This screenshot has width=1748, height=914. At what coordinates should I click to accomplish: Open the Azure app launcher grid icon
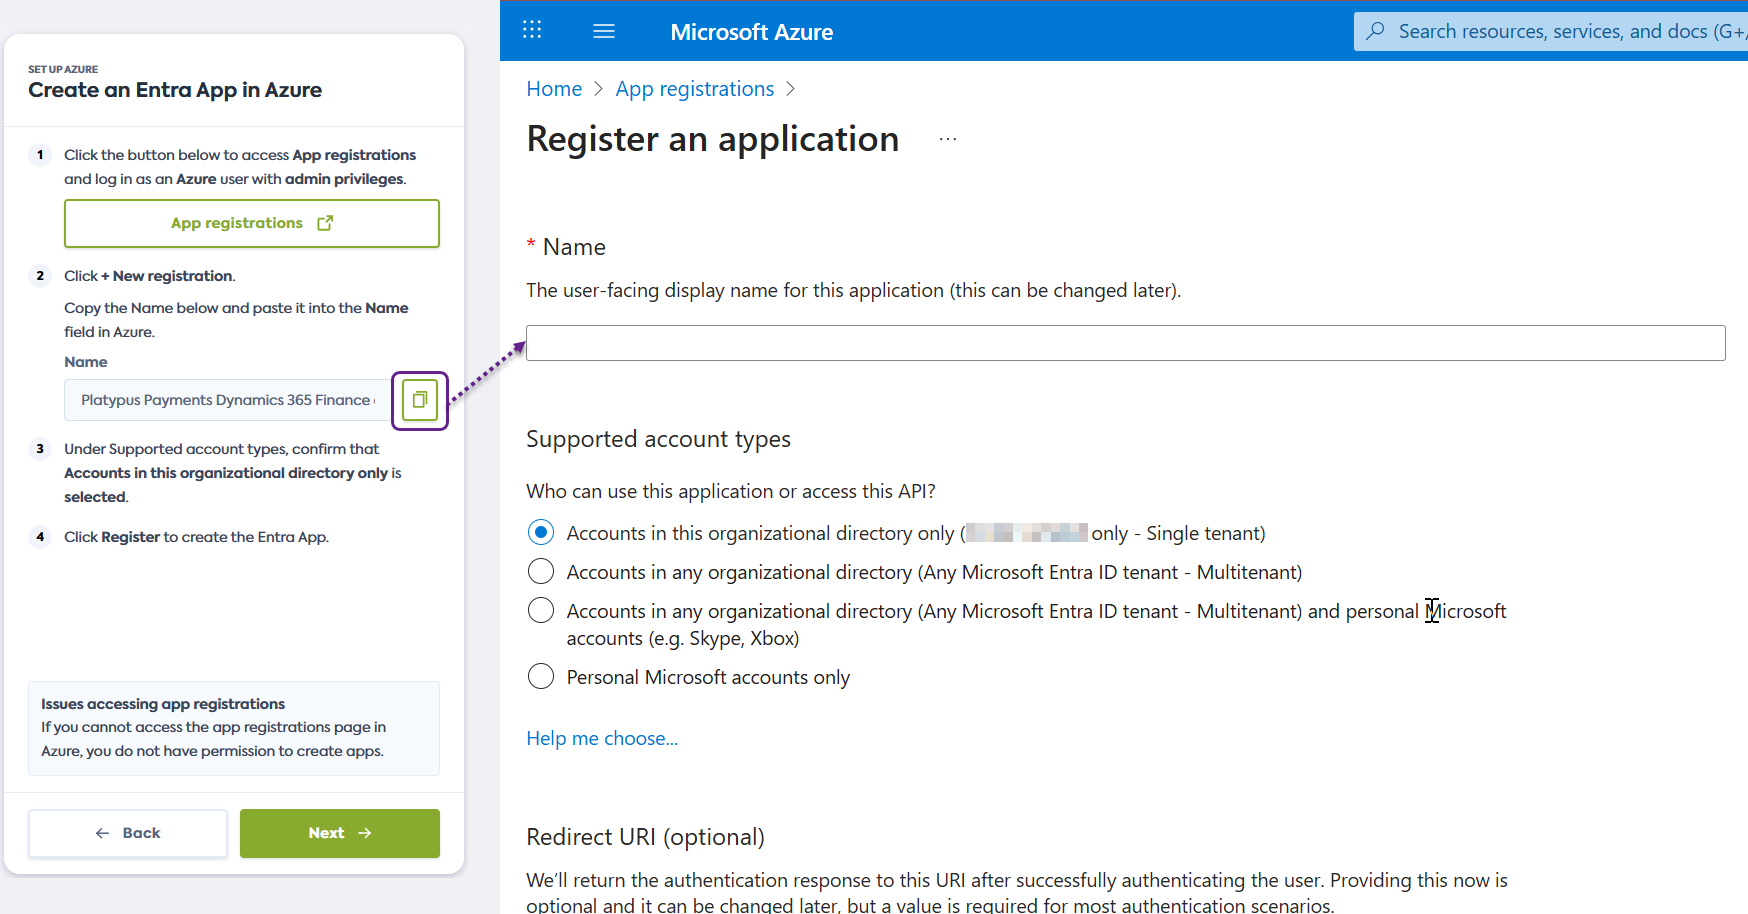[532, 30]
